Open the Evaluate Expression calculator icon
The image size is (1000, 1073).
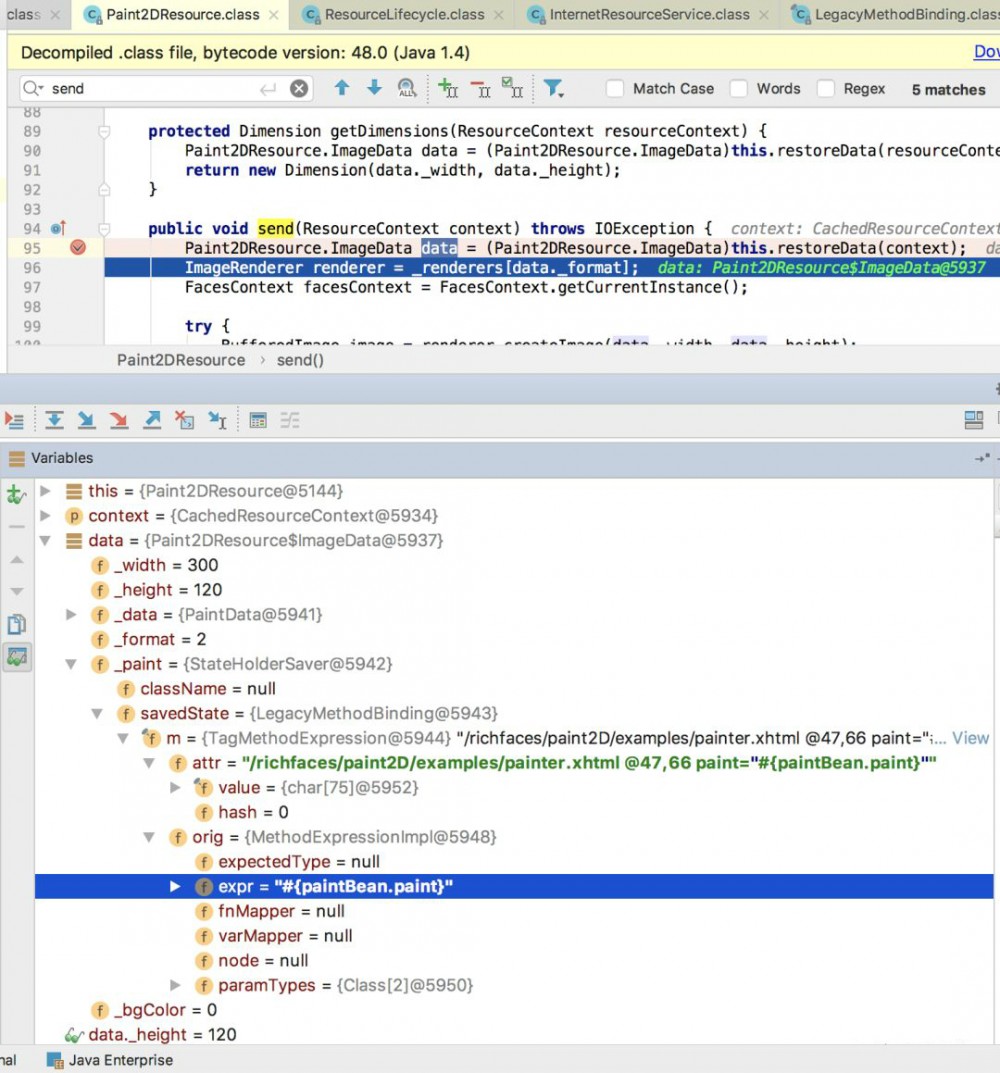(x=258, y=420)
